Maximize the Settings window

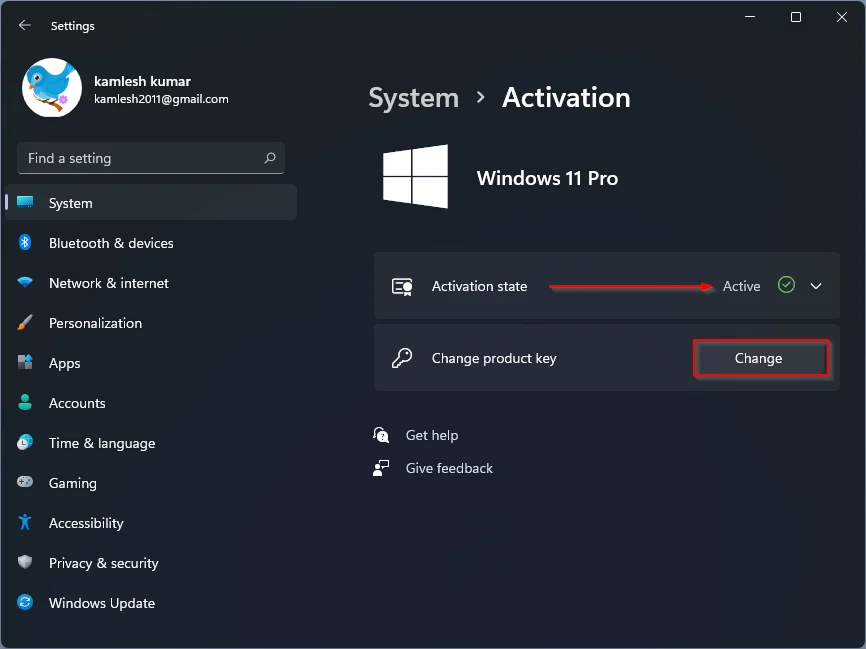(x=796, y=17)
